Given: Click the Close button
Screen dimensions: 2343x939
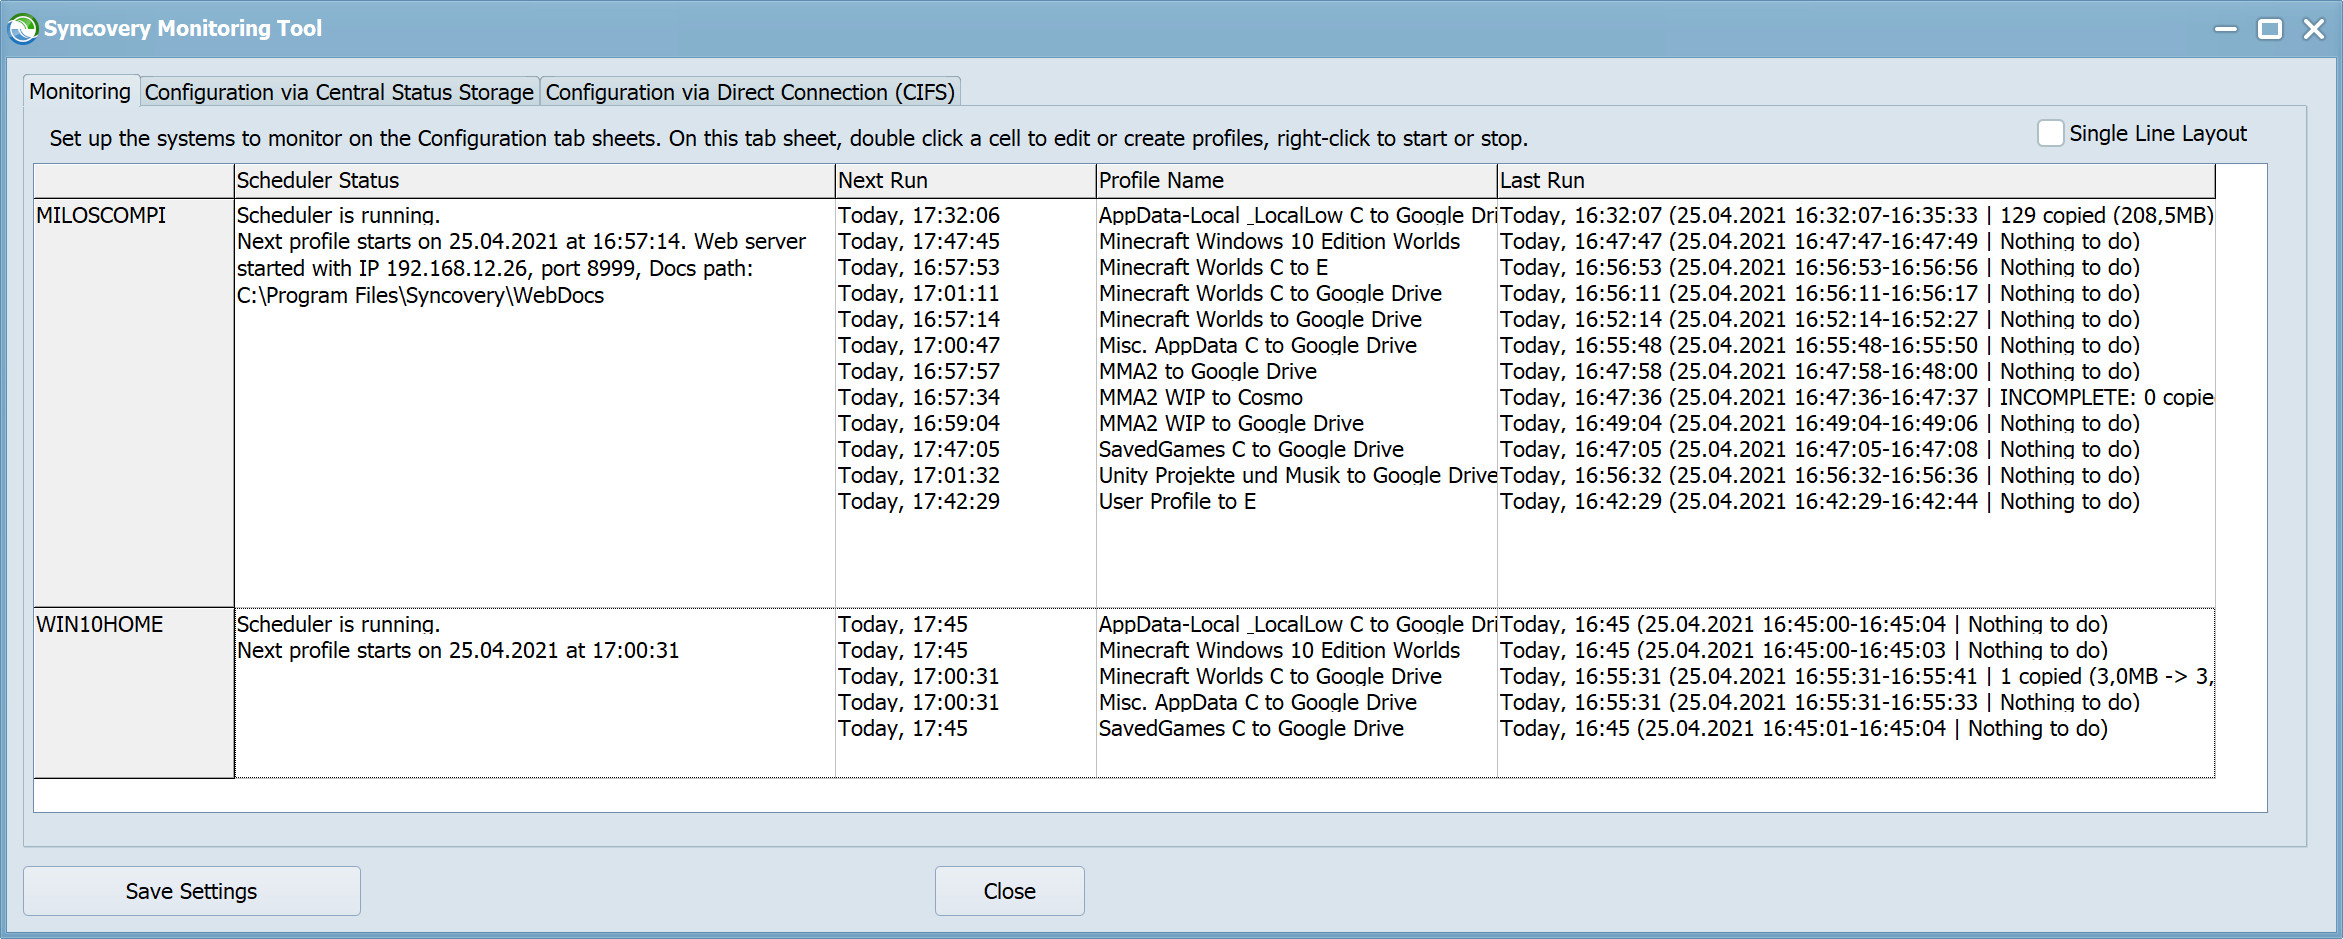Looking at the screenshot, I should [1009, 890].
